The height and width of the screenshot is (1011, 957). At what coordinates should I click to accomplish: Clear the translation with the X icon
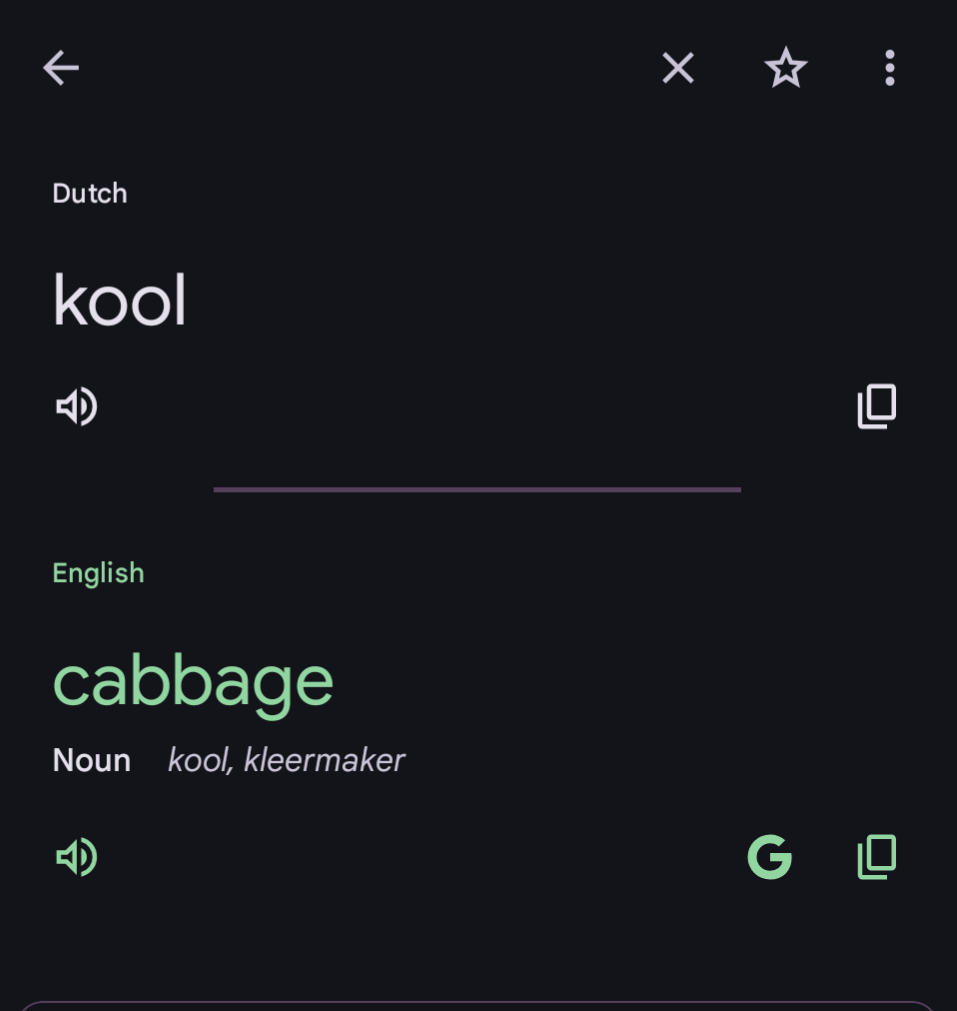click(x=678, y=68)
